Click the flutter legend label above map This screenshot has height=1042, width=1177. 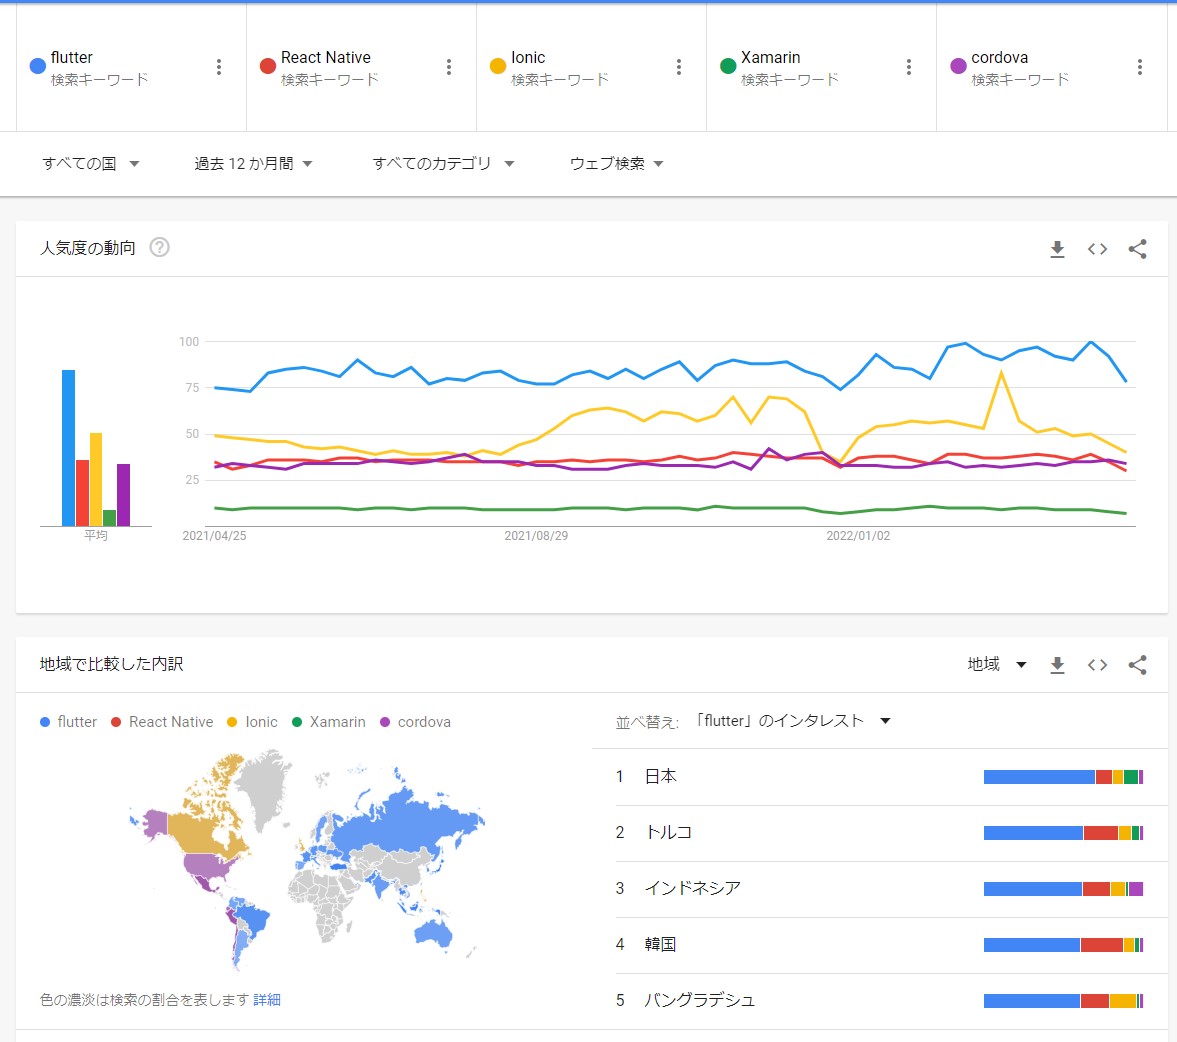[x=77, y=721]
